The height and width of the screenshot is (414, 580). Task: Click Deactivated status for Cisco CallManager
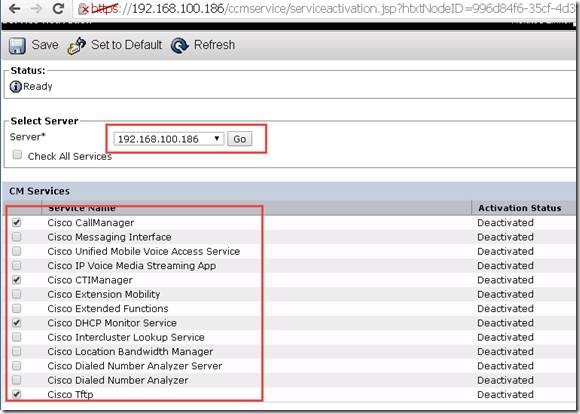pyautogui.click(x=505, y=223)
